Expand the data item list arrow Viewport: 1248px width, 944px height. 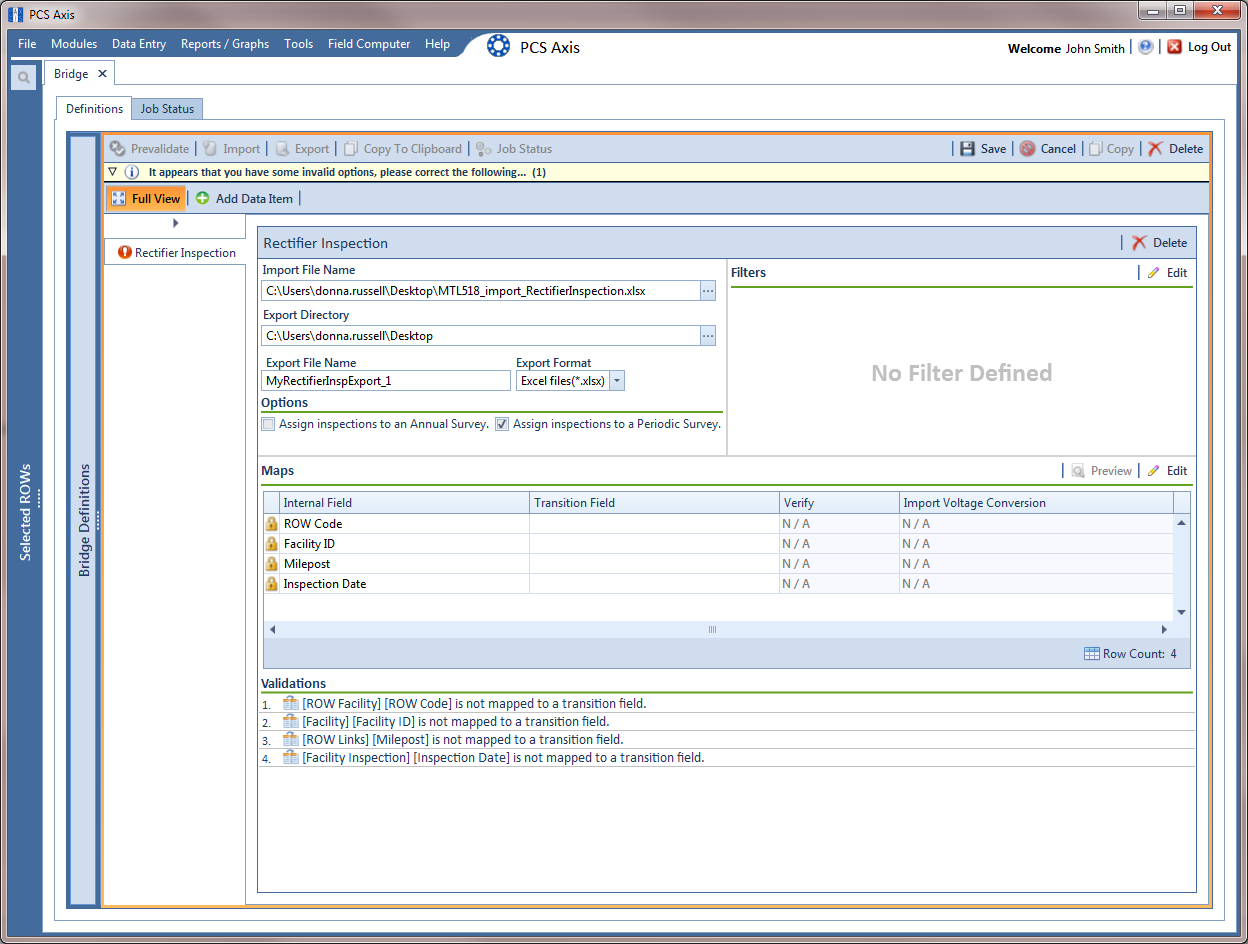[x=176, y=223]
